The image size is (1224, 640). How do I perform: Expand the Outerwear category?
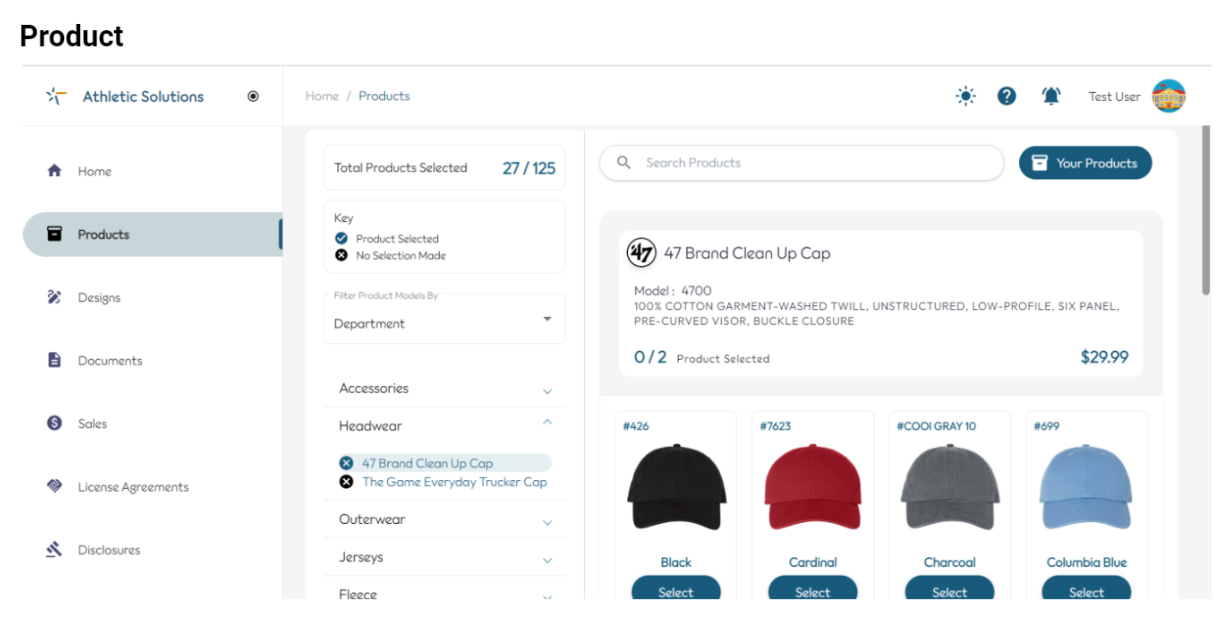coord(444,520)
